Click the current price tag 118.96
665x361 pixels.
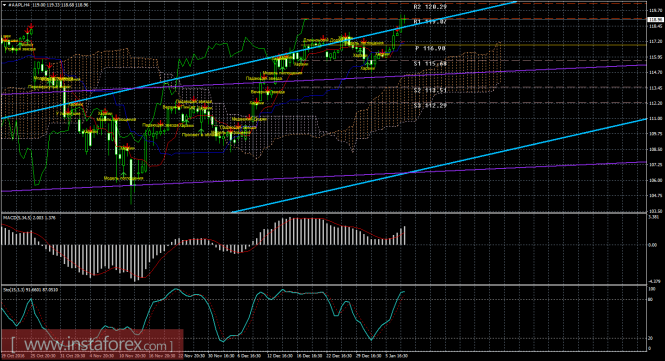655,20
